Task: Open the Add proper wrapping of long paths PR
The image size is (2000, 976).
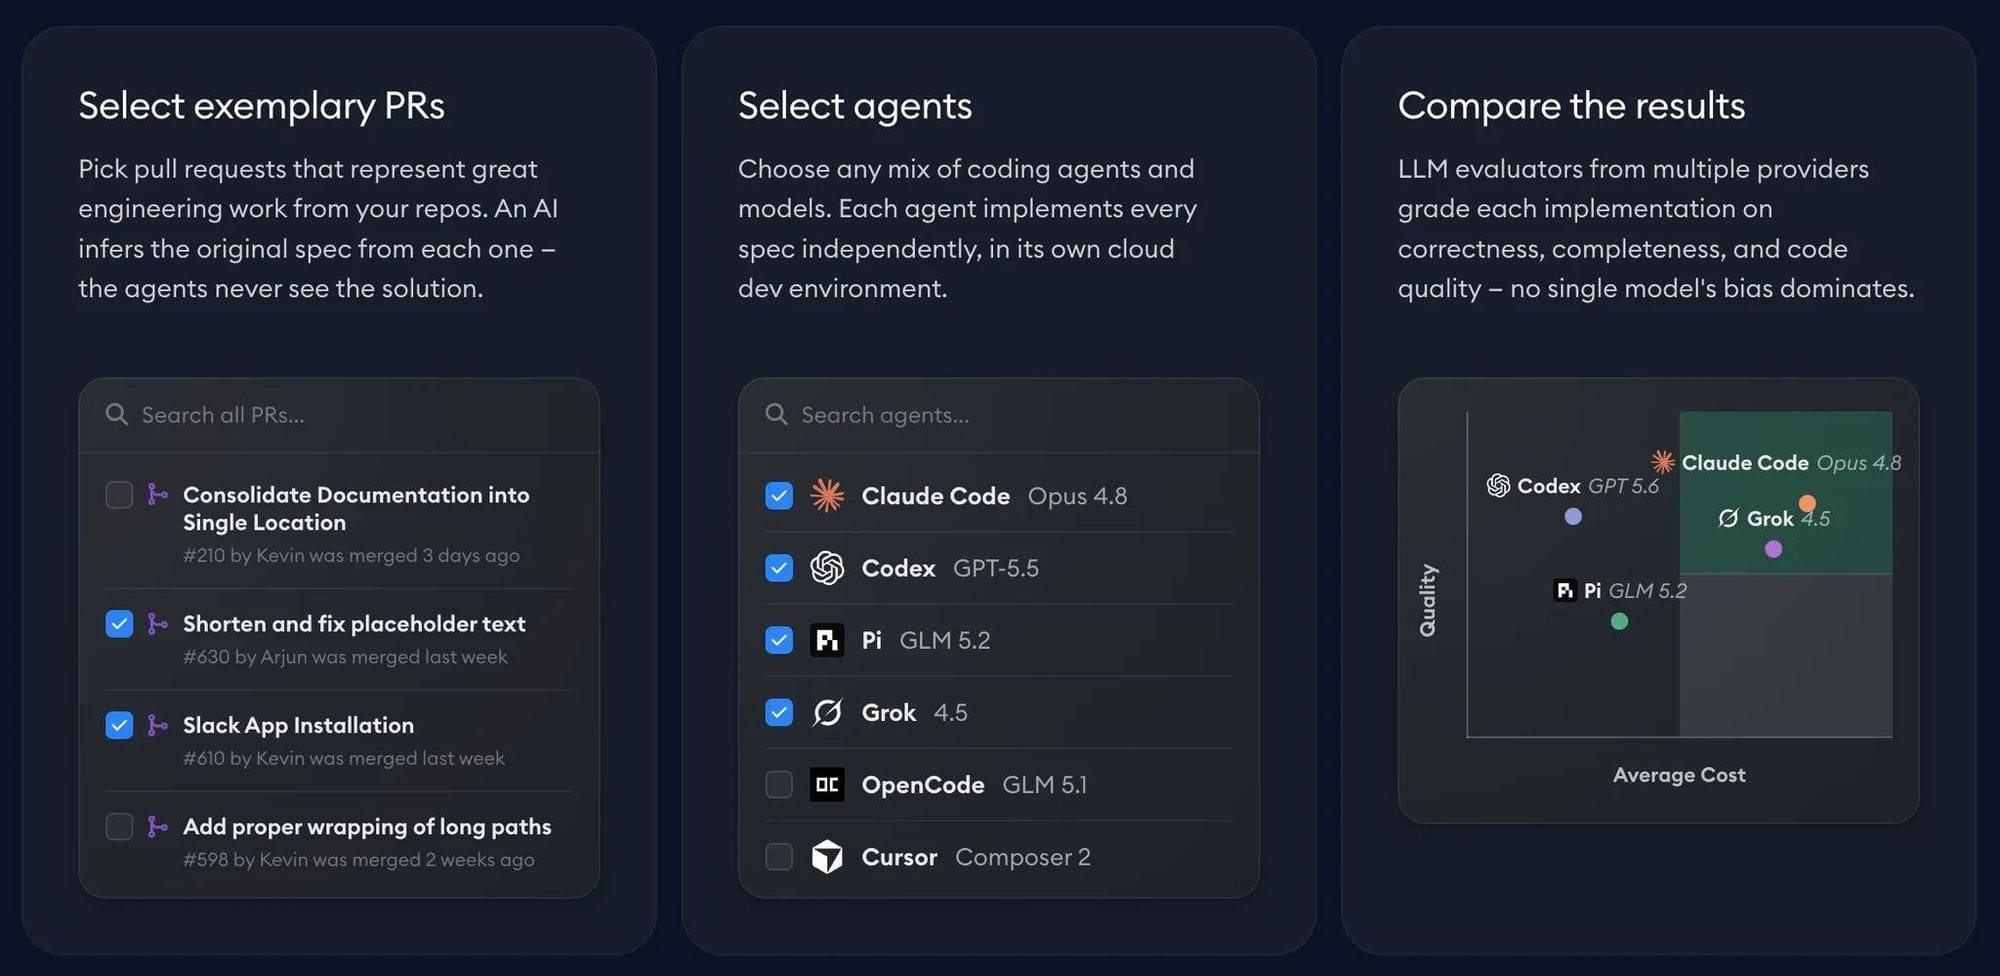Action: pos(367,827)
